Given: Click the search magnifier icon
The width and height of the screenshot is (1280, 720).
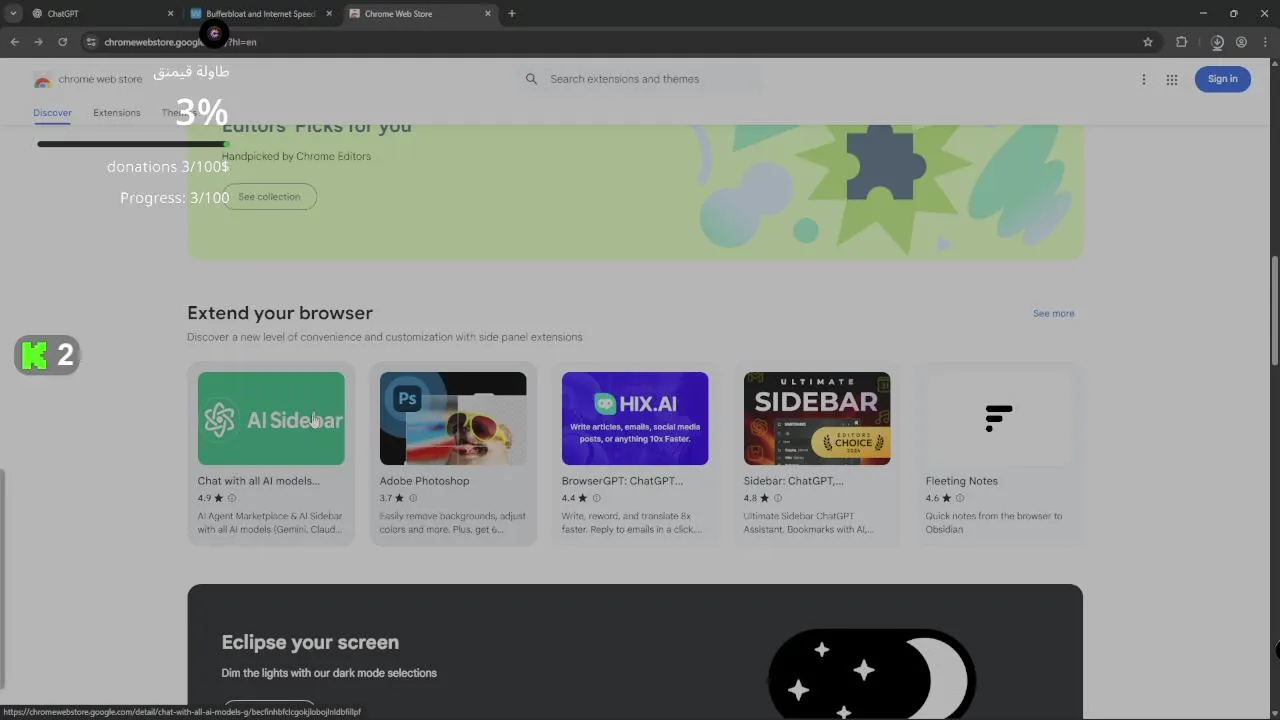Looking at the screenshot, I should pyautogui.click(x=531, y=79).
